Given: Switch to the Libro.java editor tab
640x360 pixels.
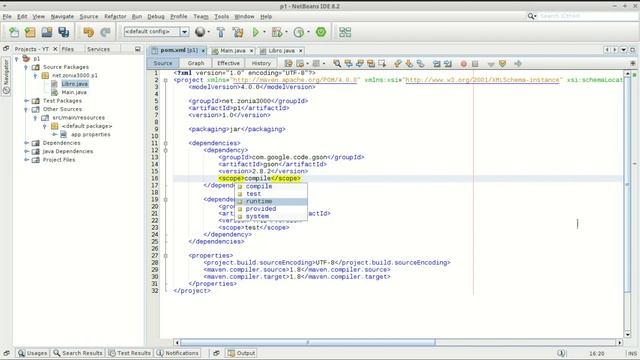Looking at the screenshot, I should pos(281,51).
